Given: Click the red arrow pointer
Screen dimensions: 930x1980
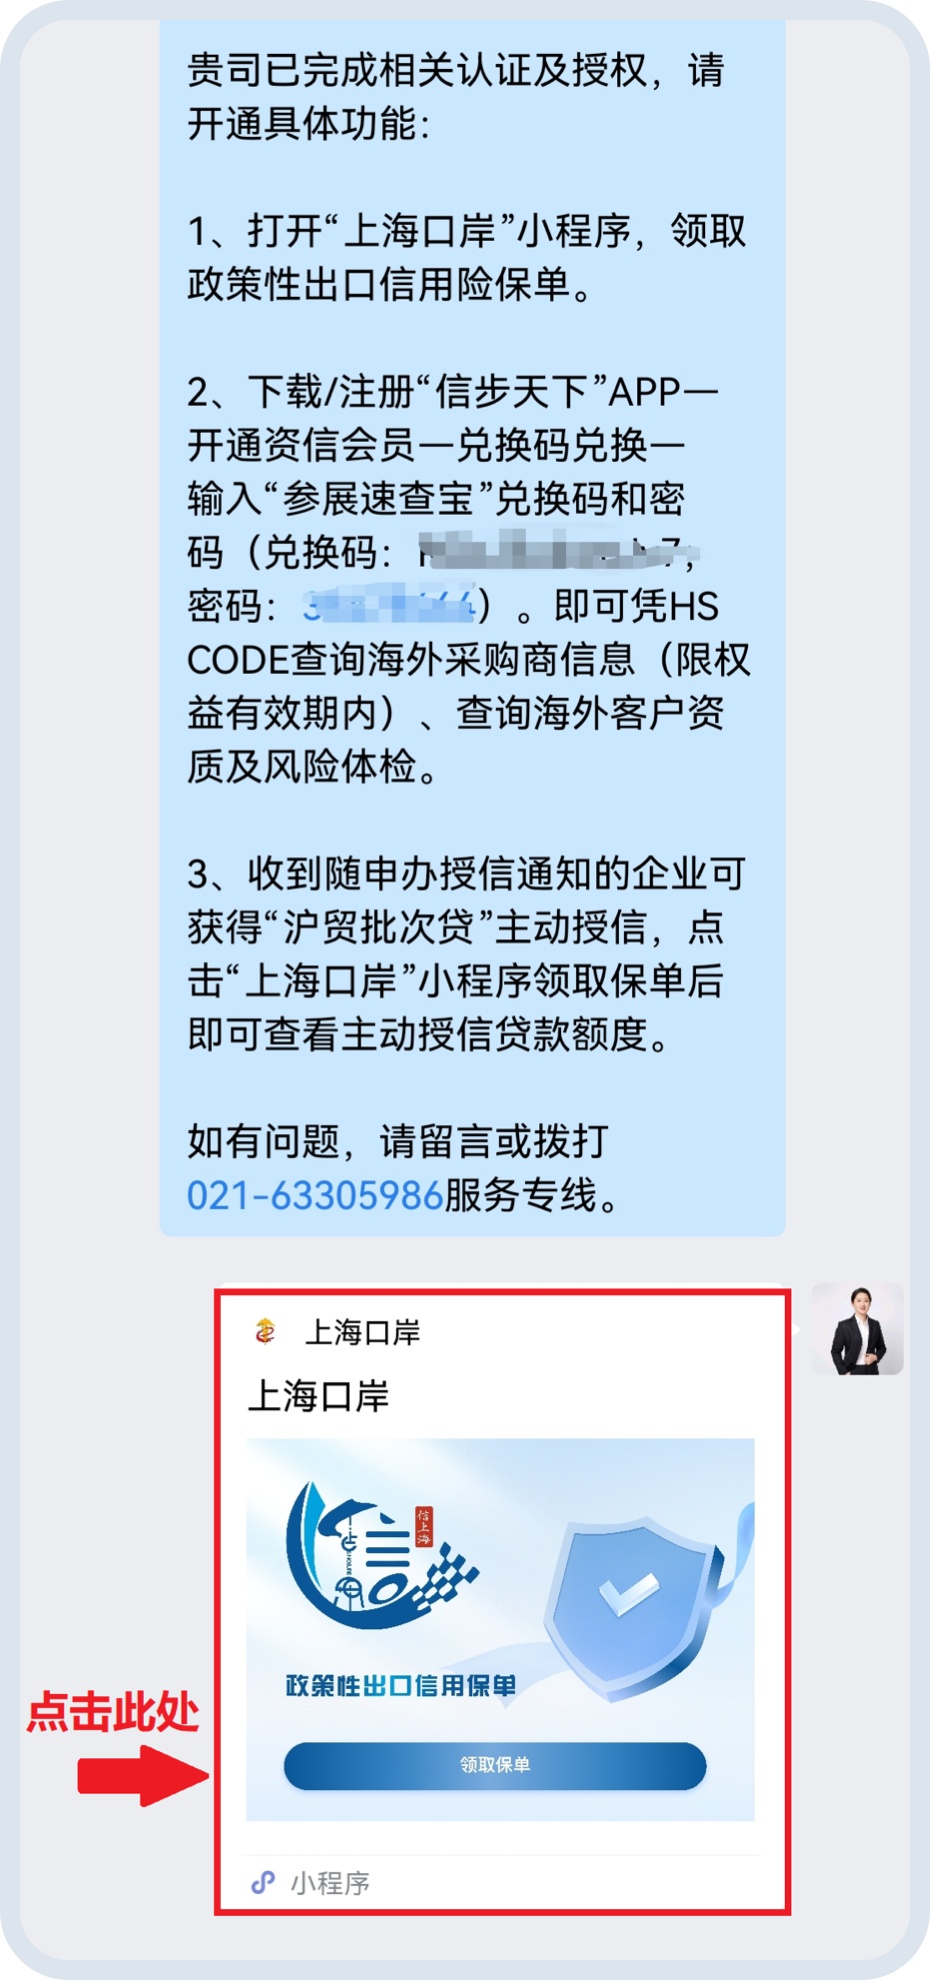Looking at the screenshot, I should 143,1775.
